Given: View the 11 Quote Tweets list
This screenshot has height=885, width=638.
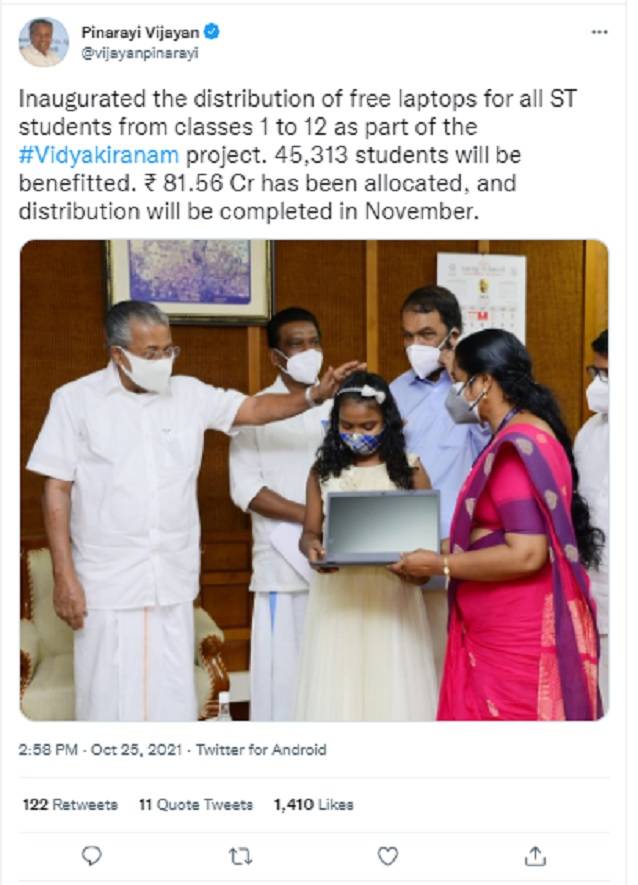Looking at the screenshot, I should [x=196, y=804].
